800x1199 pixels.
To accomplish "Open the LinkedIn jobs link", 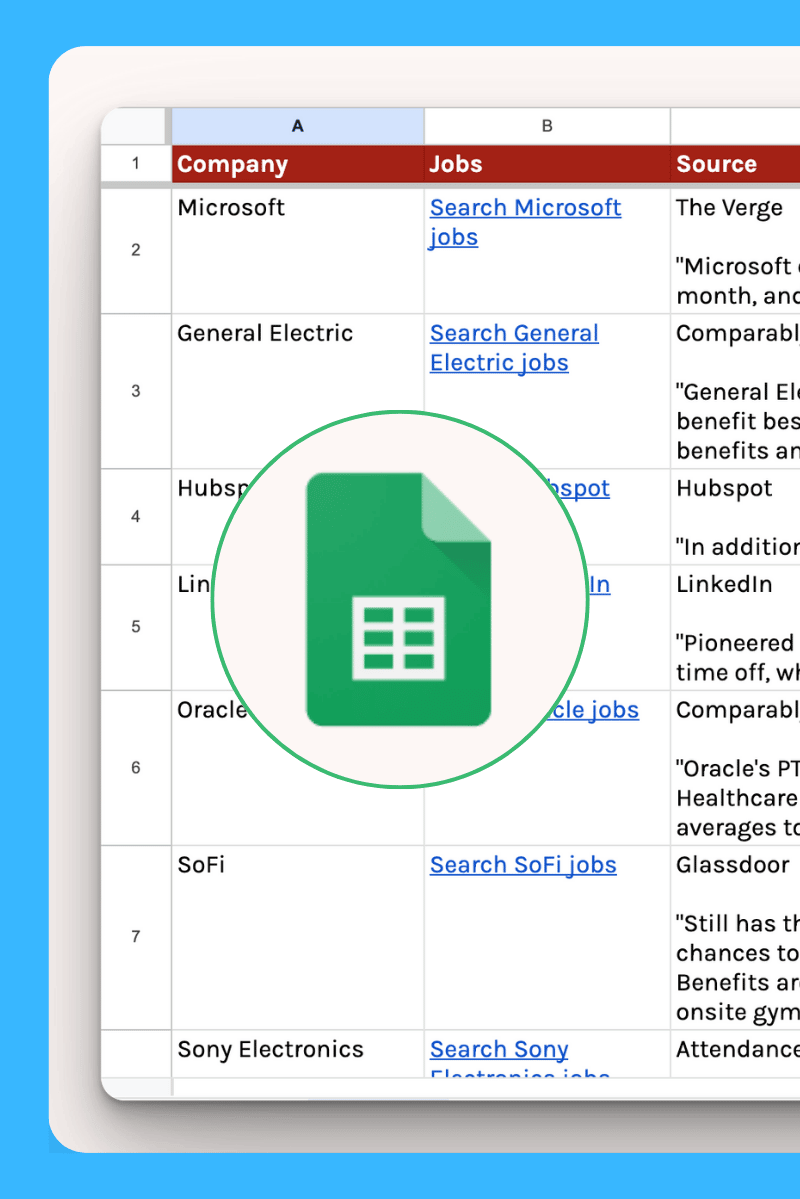I will coord(599,585).
